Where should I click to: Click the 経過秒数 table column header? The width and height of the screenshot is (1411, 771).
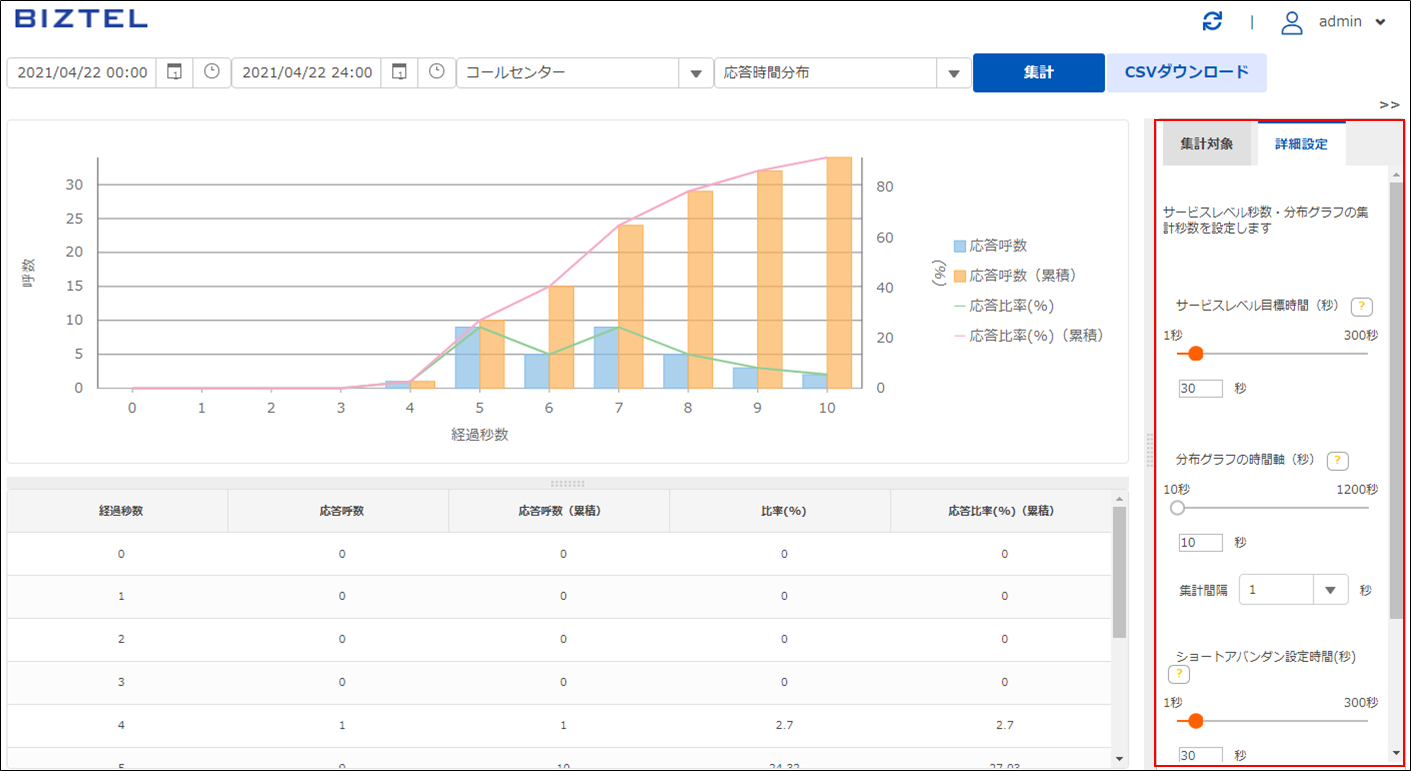[x=120, y=511]
